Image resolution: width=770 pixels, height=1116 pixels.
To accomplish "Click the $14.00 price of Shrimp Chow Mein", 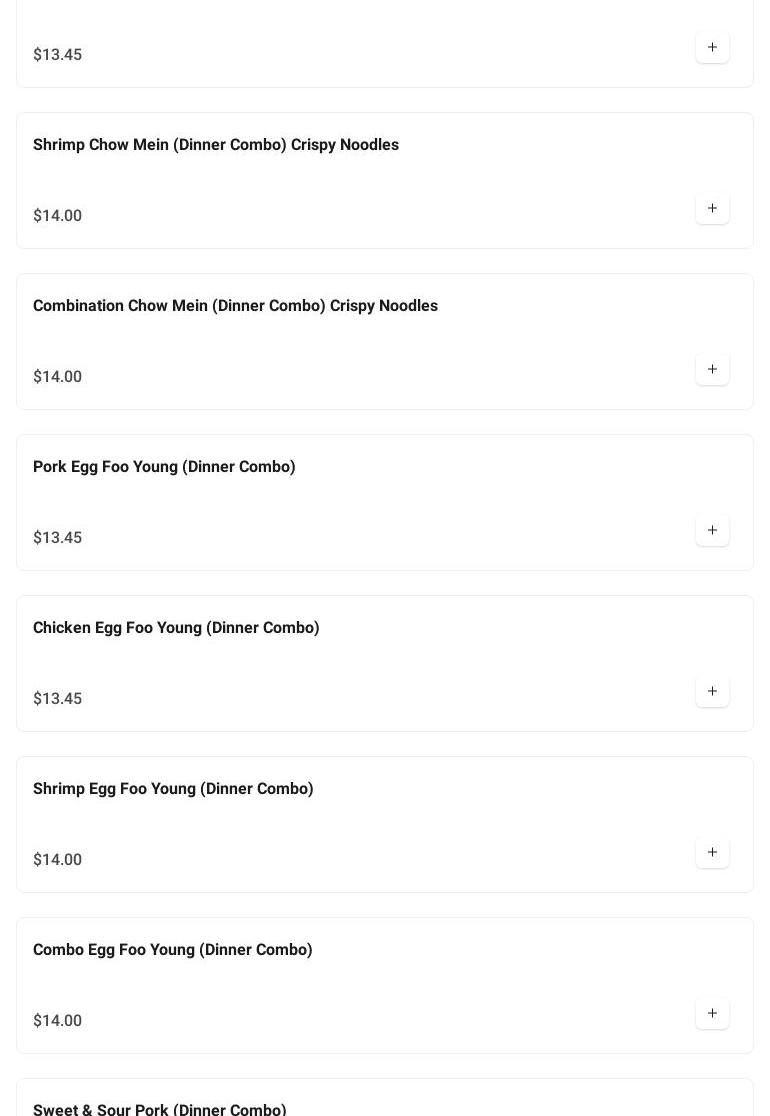I will [58, 216].
